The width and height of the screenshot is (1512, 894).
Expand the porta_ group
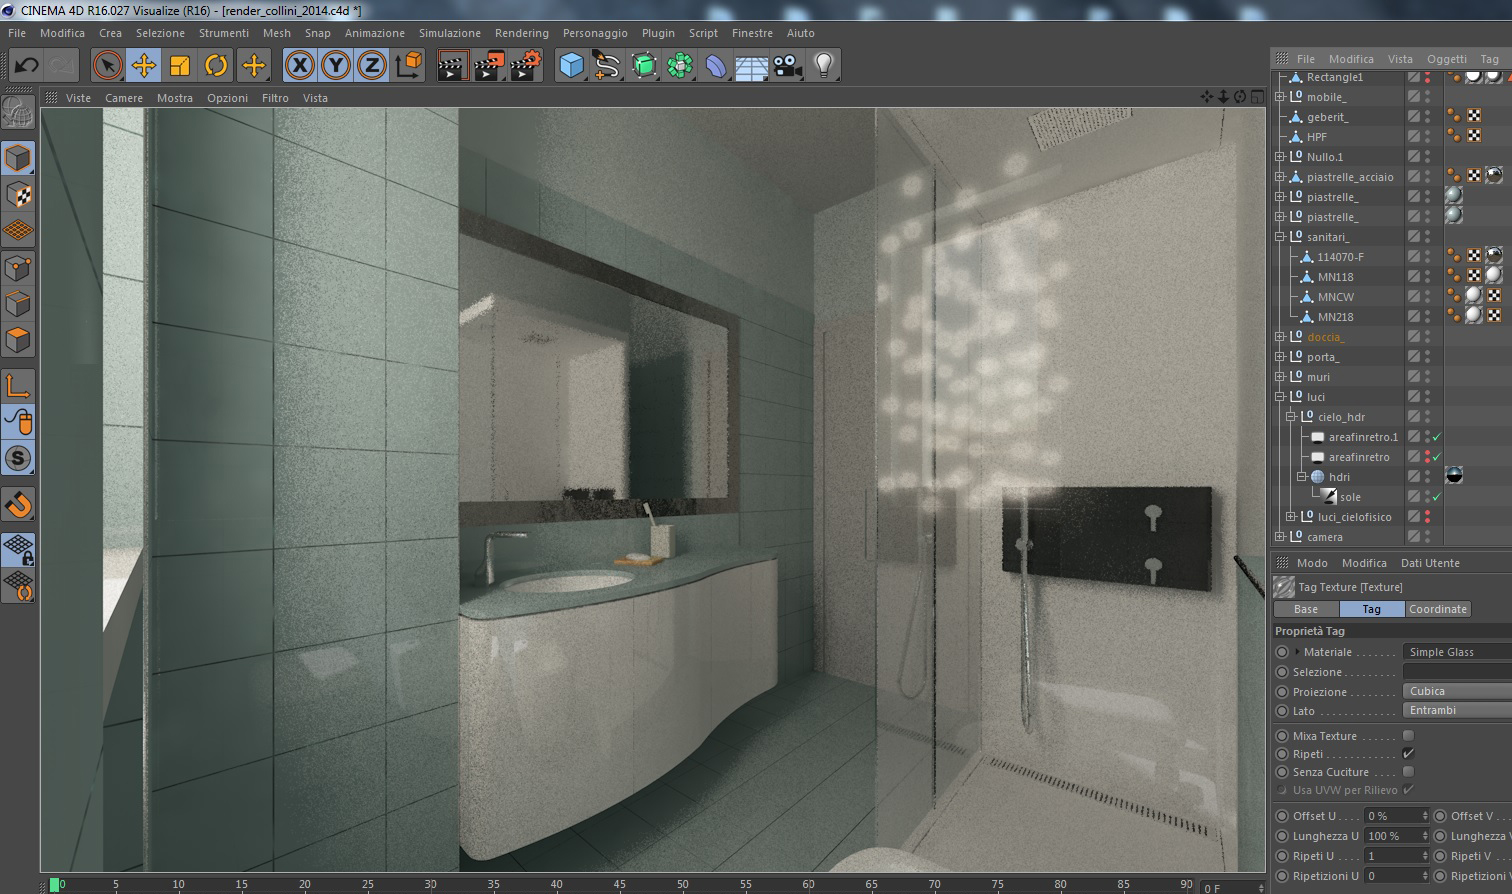[1280, 357]
